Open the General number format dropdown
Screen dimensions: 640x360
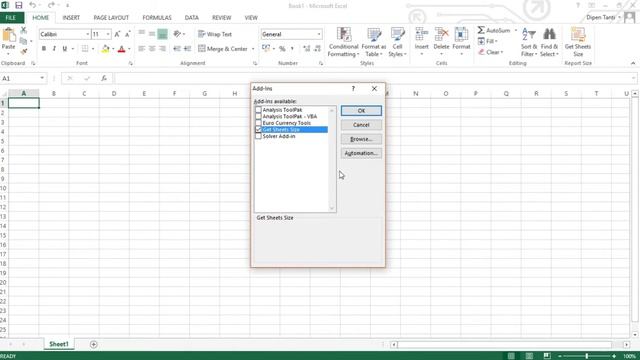[319, 34]
